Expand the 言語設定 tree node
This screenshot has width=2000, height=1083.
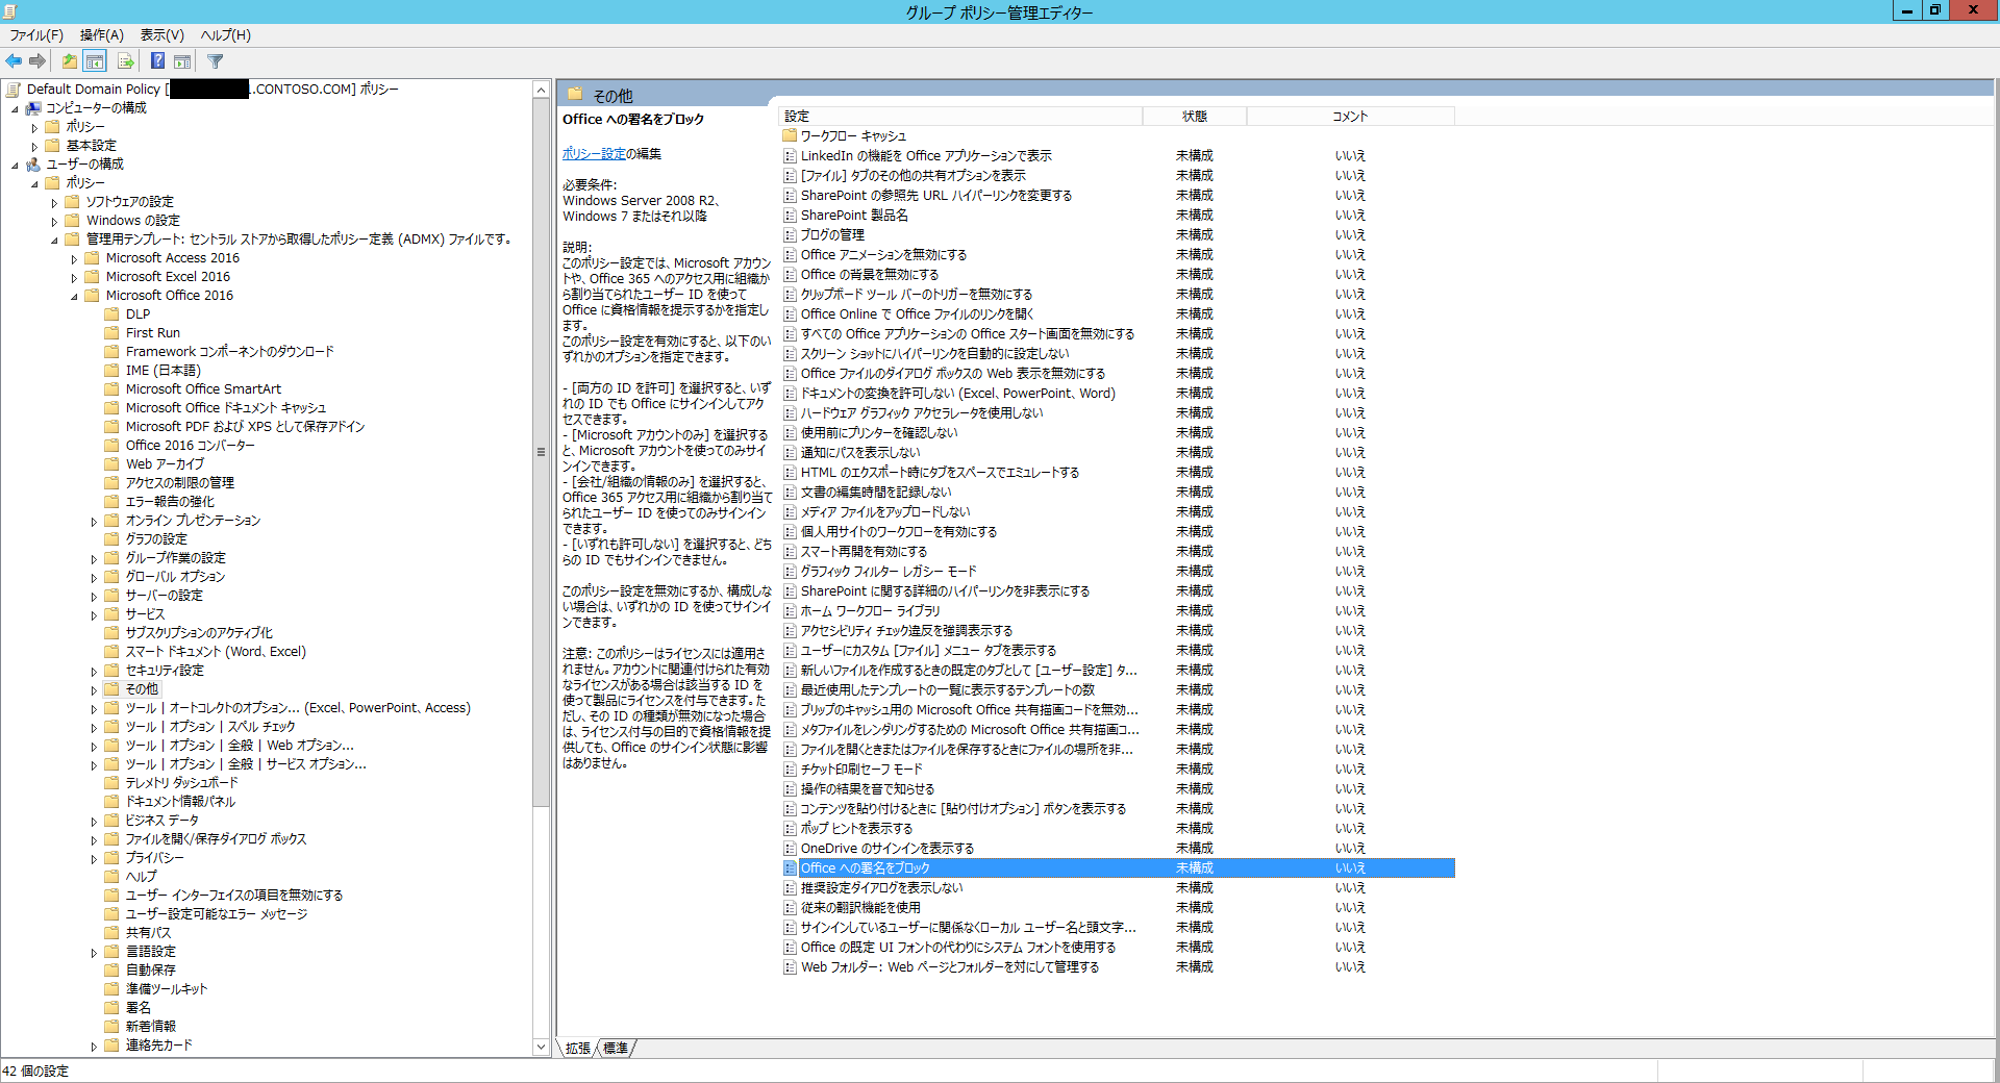95,953
